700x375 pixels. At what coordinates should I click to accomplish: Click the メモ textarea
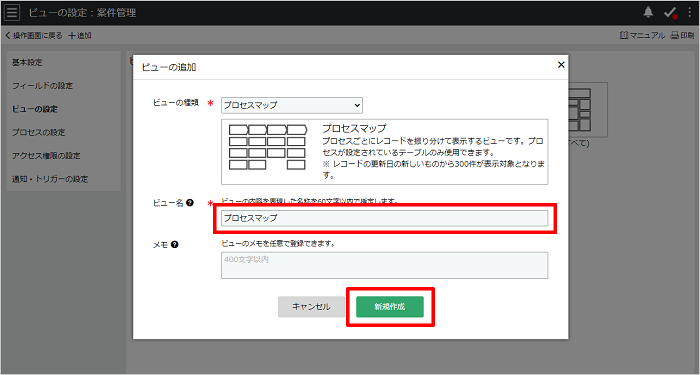[x=384, y=265]
